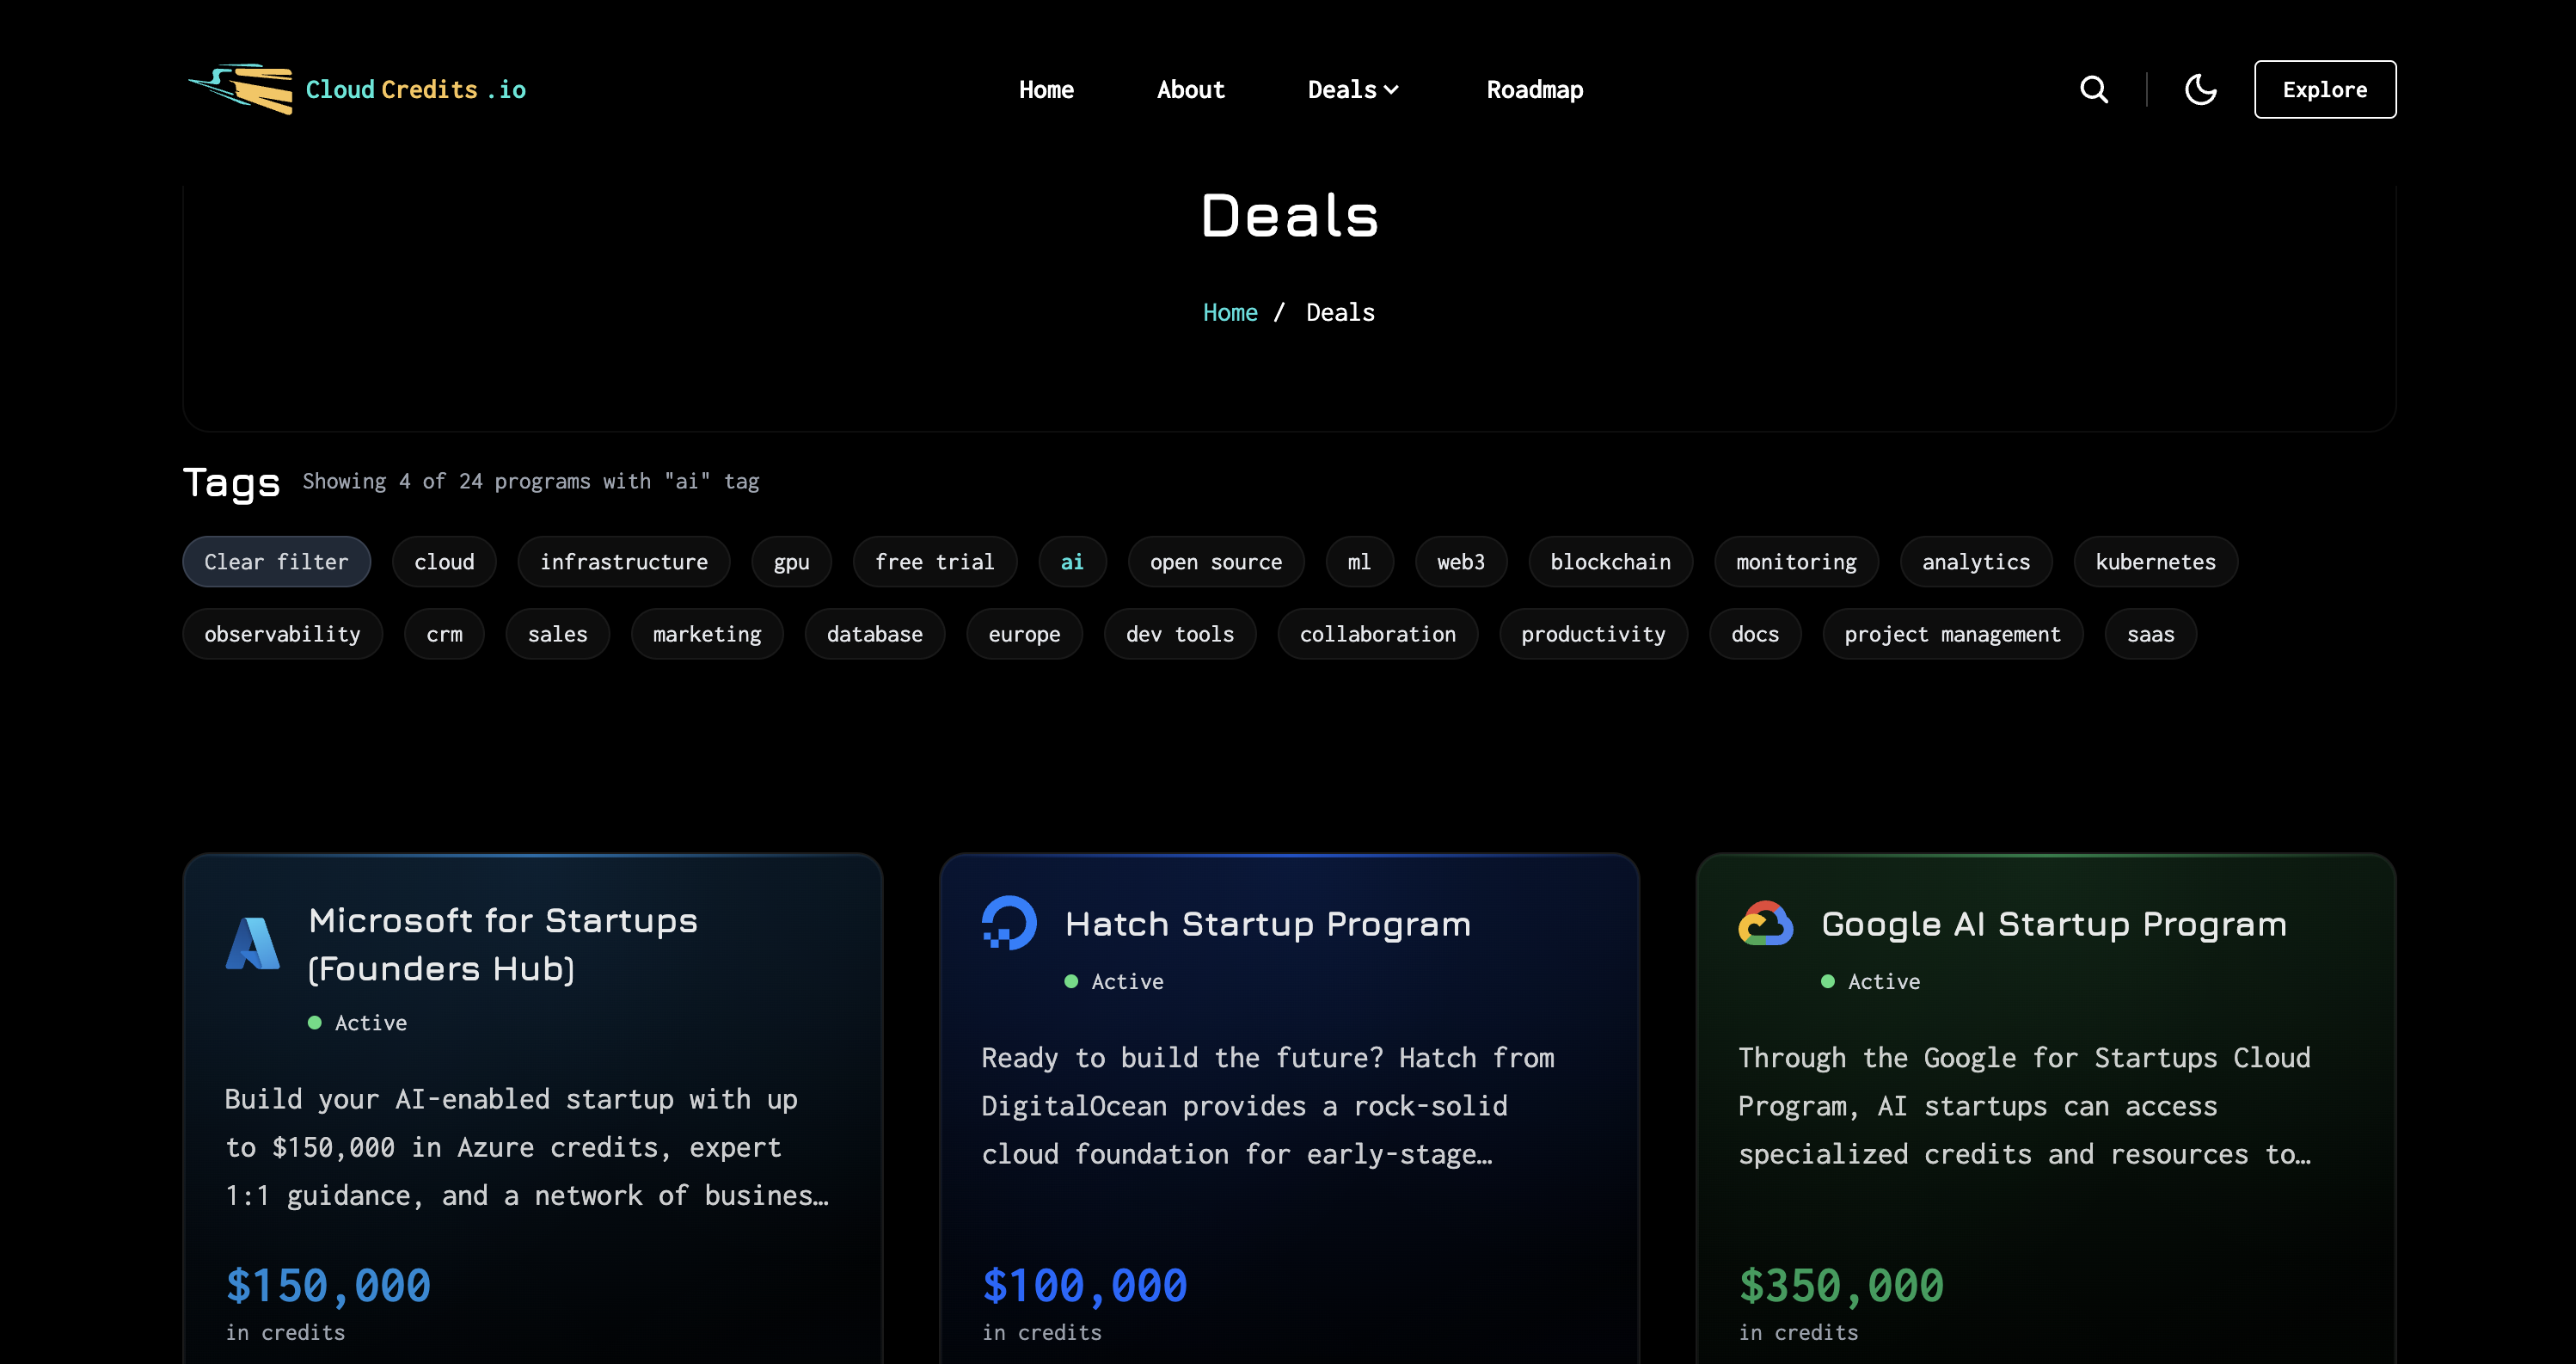
Task: Filter by the kubernetes tag
Action: click(2155, 562)
